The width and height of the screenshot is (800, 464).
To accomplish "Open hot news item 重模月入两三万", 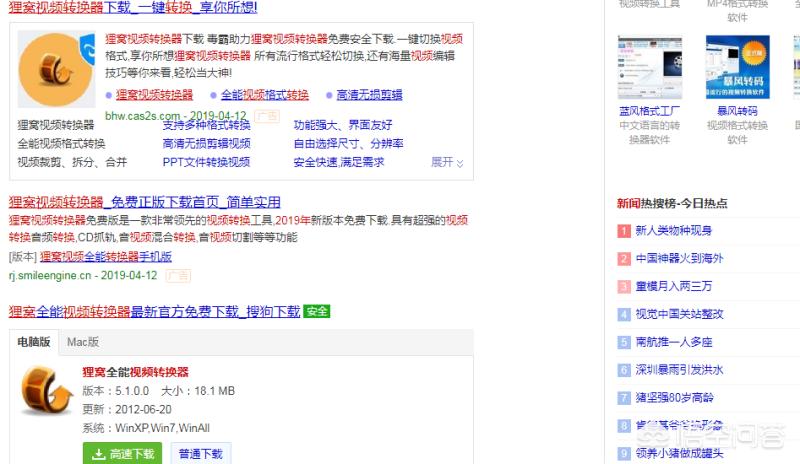I will [x=673, y=286].
